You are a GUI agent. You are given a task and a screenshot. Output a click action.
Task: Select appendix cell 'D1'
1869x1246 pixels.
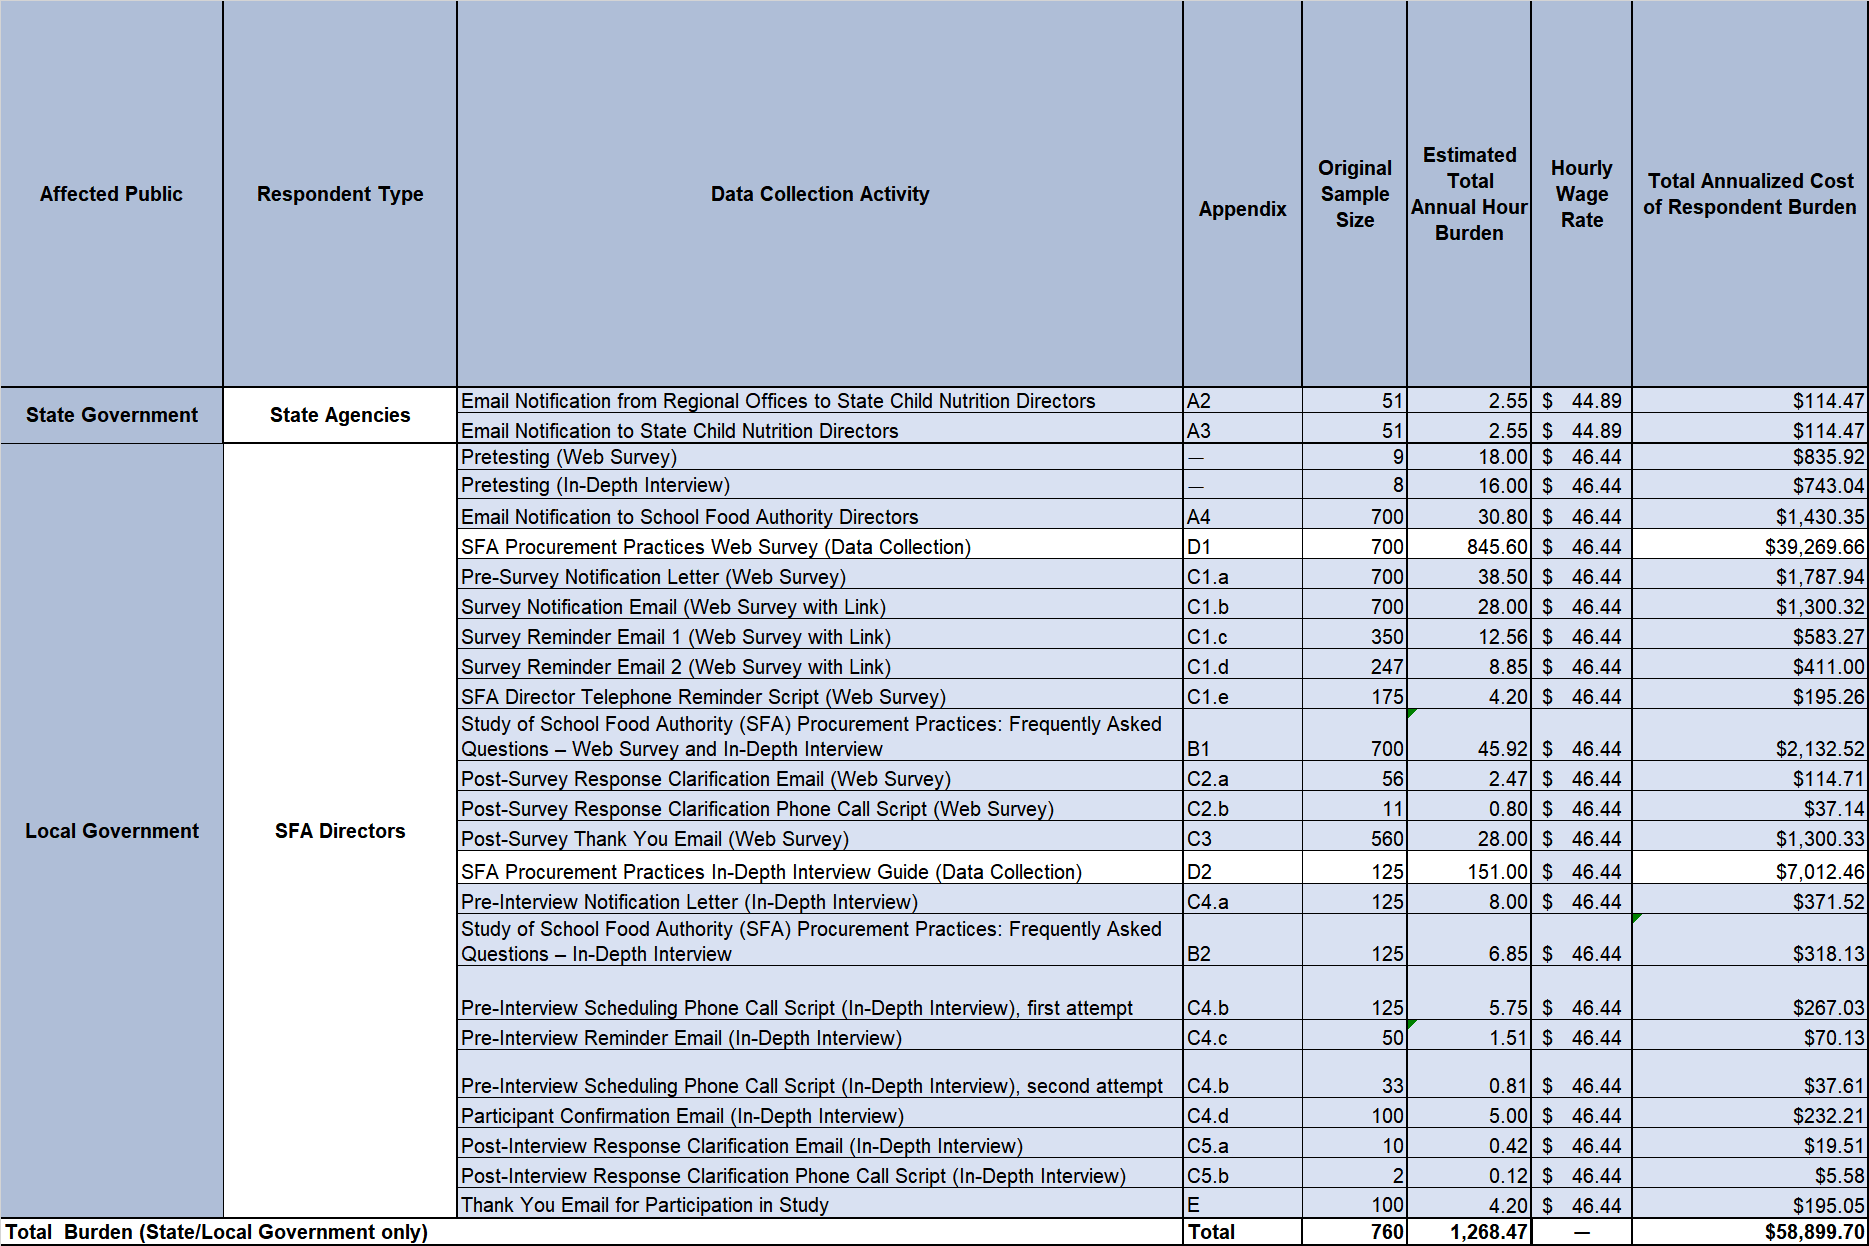(x=1242, y=546)
